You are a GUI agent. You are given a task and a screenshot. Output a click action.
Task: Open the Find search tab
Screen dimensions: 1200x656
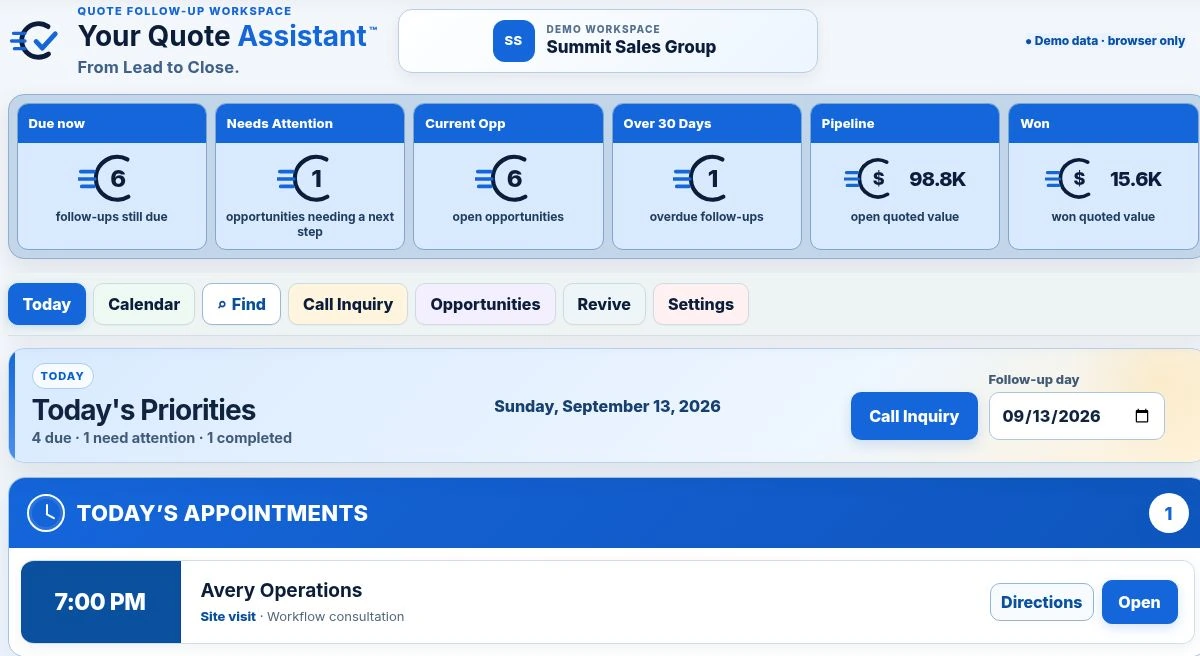[241, 304]
